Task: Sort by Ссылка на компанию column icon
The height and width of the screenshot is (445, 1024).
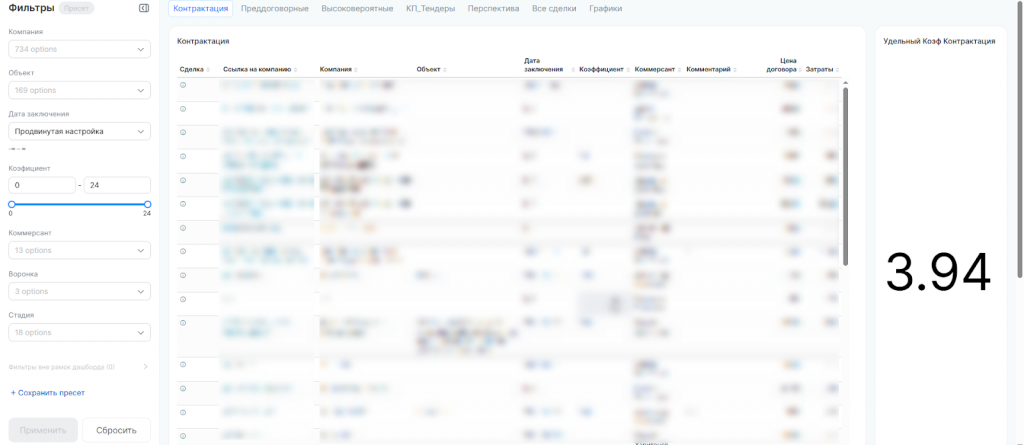Action: (x=296, y=70)
